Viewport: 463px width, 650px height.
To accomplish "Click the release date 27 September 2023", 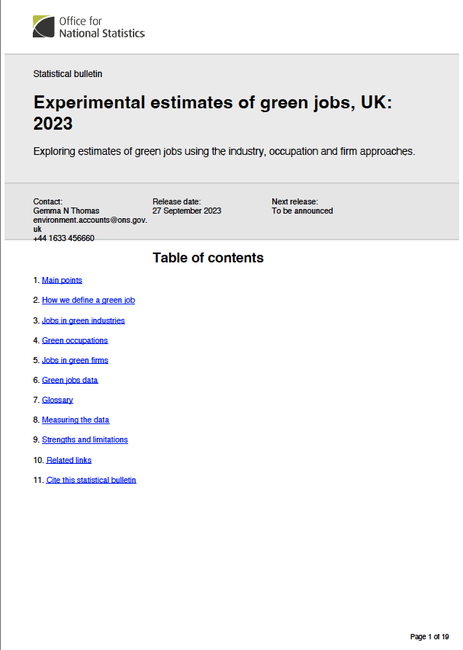I will [x=187, y=211].
